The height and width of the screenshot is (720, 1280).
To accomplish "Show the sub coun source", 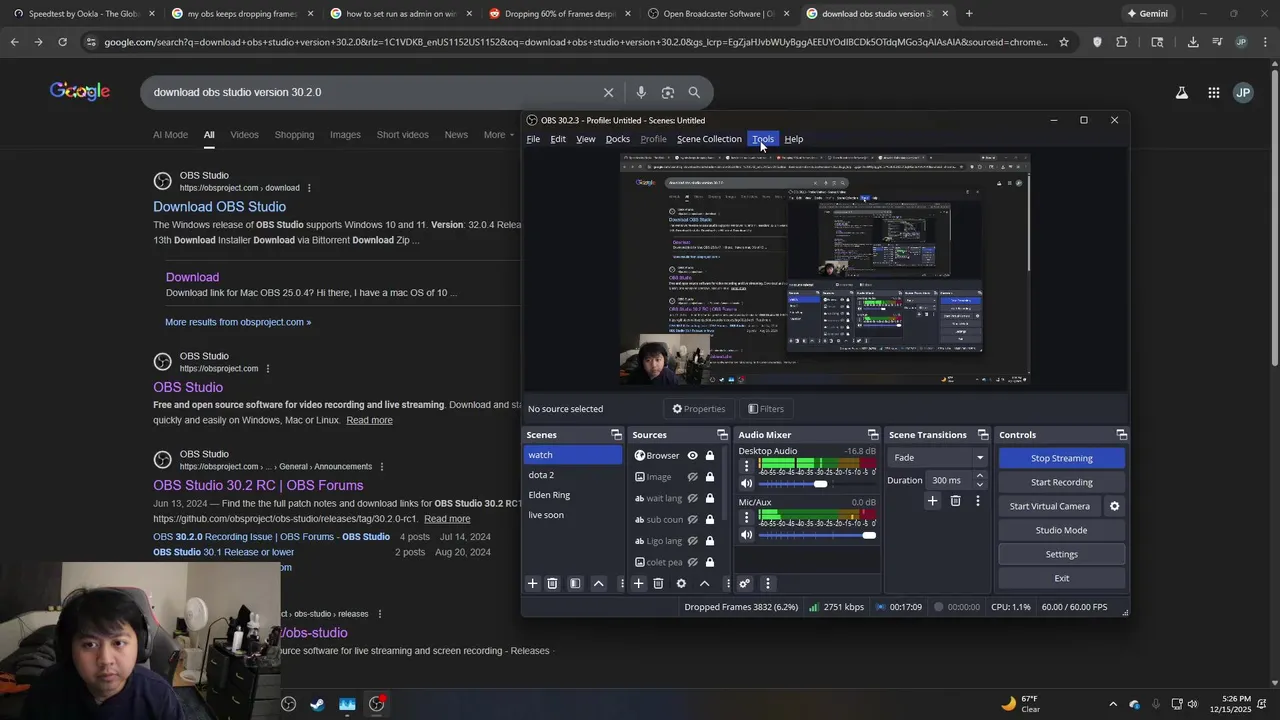I will point(692,520).
